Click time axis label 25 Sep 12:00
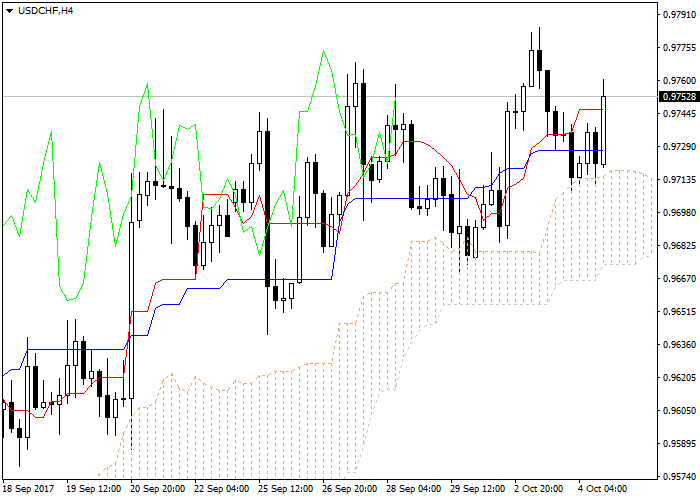 click(x=286, y=489)
